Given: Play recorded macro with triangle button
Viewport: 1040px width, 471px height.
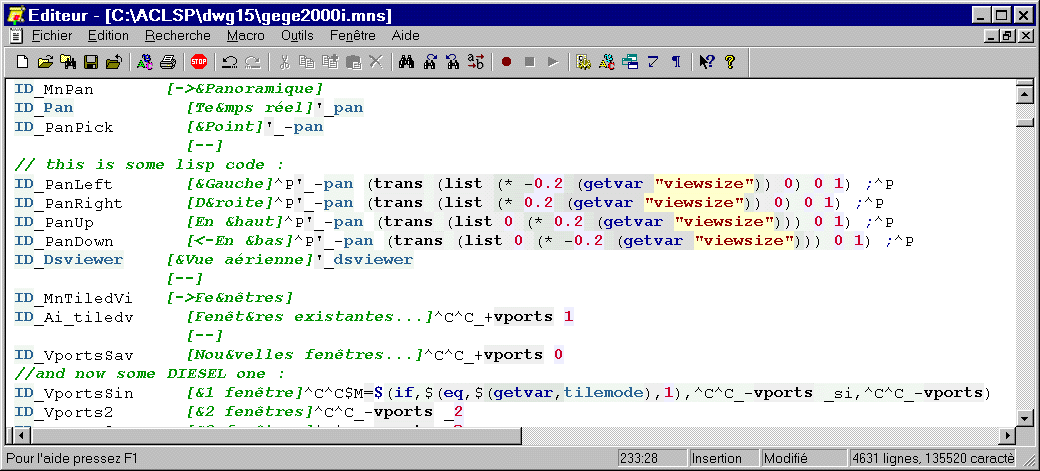Looking at the screenshot, I should [552, 62].
